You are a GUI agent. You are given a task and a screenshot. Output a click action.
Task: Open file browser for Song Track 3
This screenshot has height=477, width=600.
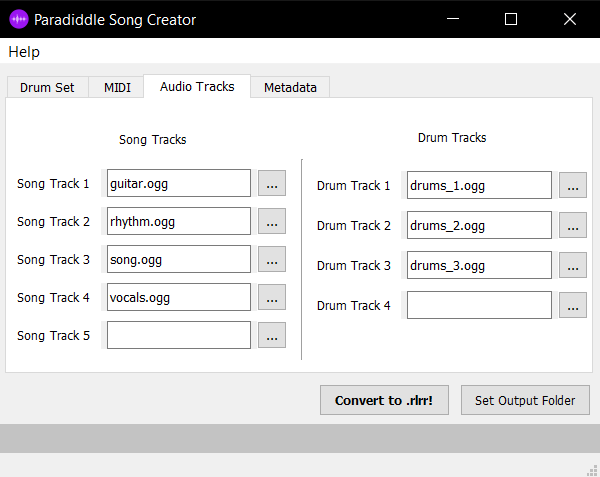point(272,260)
